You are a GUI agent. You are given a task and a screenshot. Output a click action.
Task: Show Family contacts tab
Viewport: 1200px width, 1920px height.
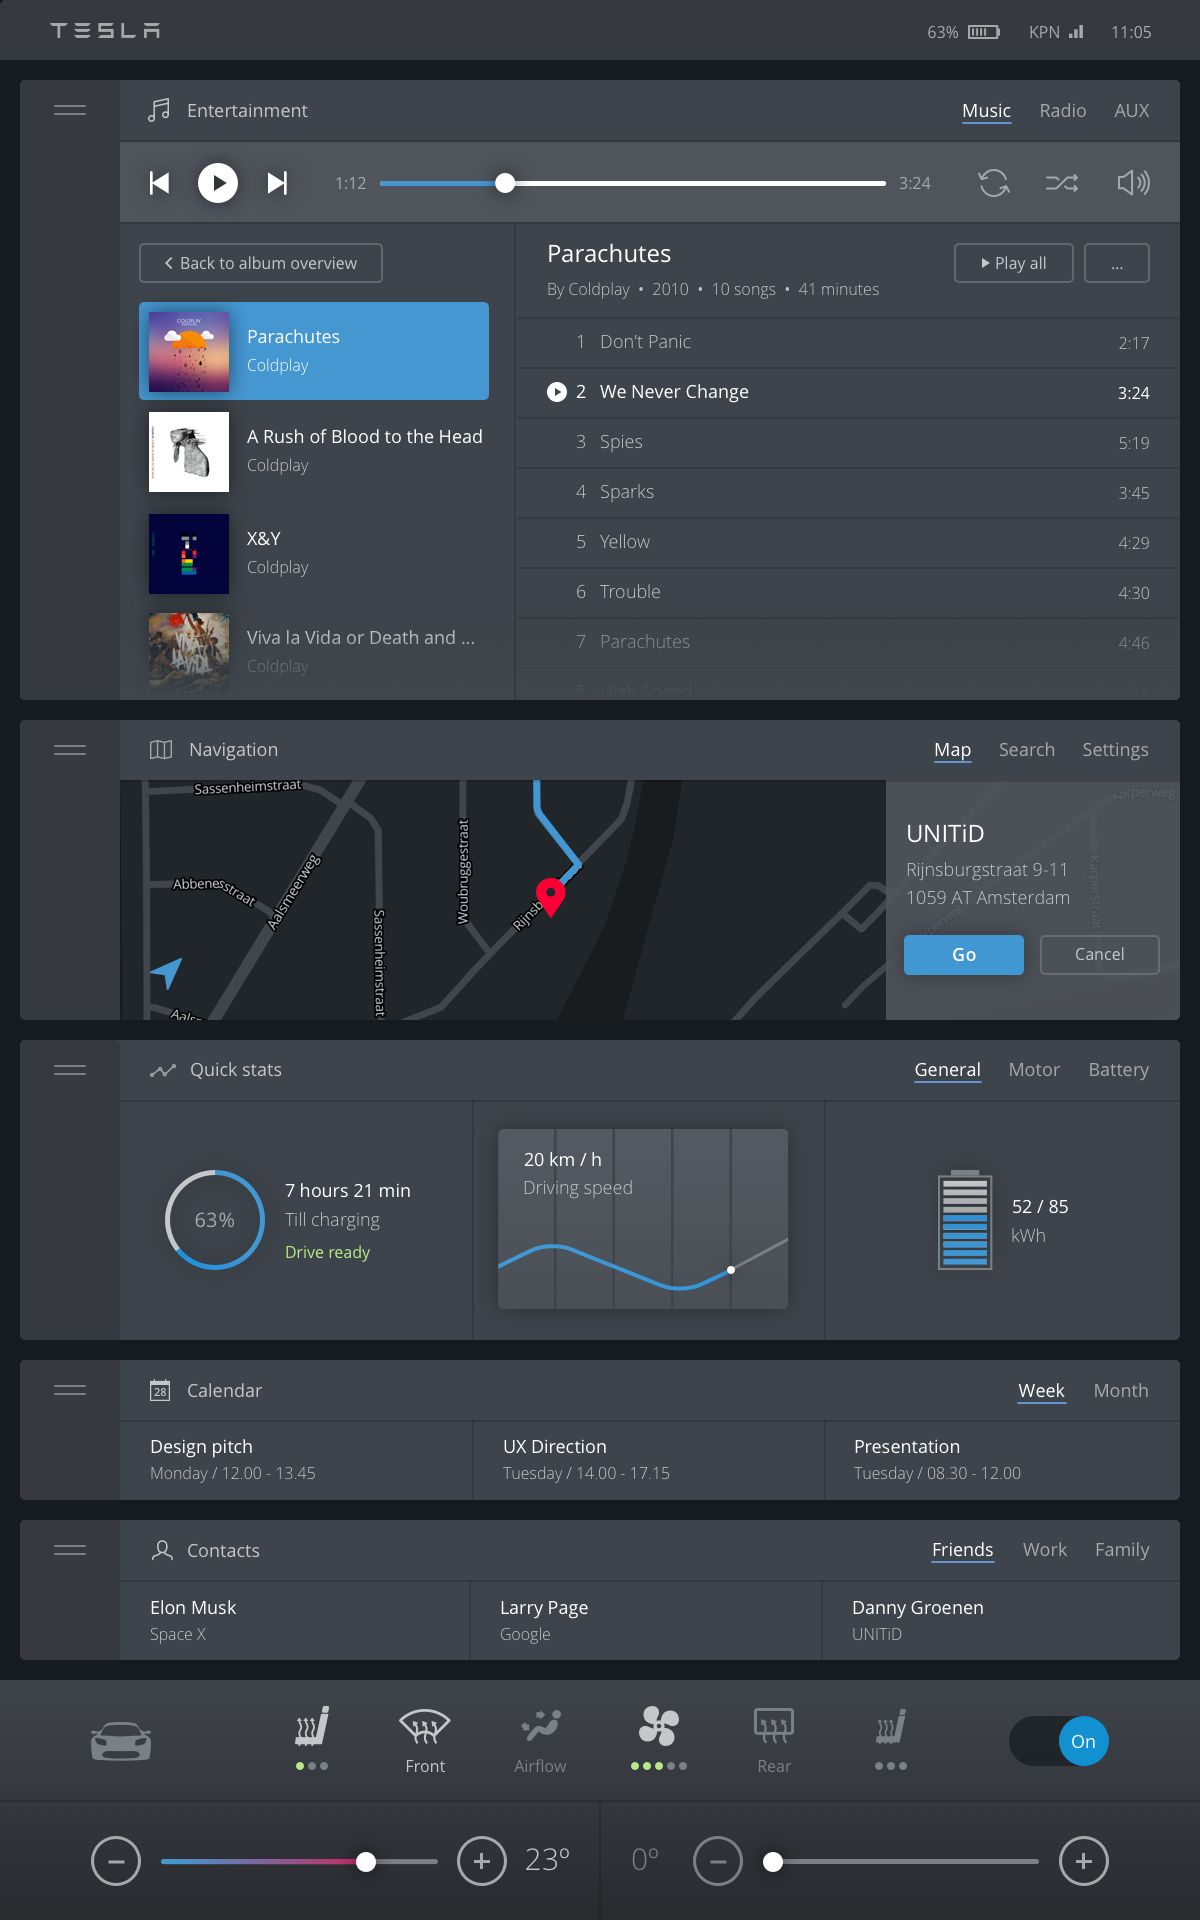coord(1122,1550)
